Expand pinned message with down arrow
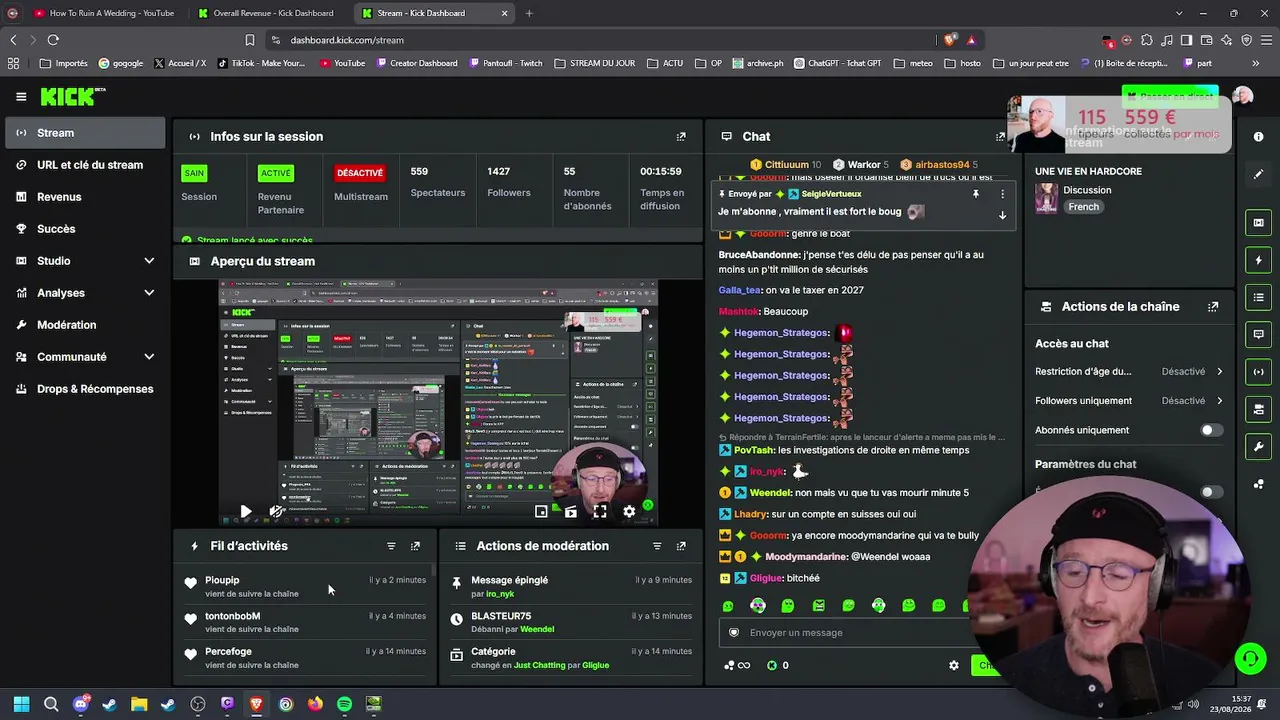Image resolution: width=1280 pixels, height=720 pixels. point(1002,214)
